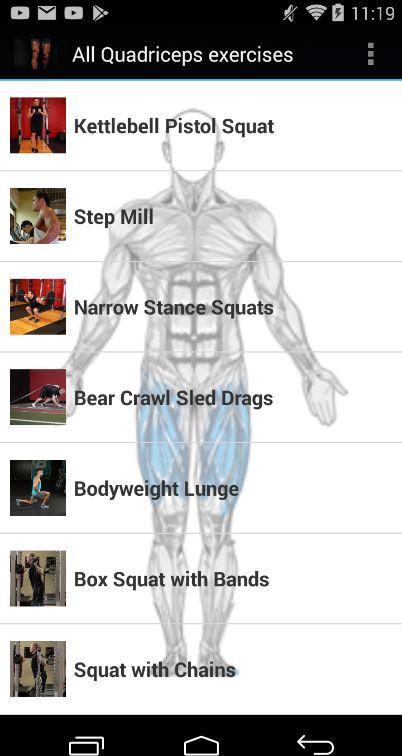Open Box Squat with Bands entry
This screenshot has height=756, width=402.
201,579
